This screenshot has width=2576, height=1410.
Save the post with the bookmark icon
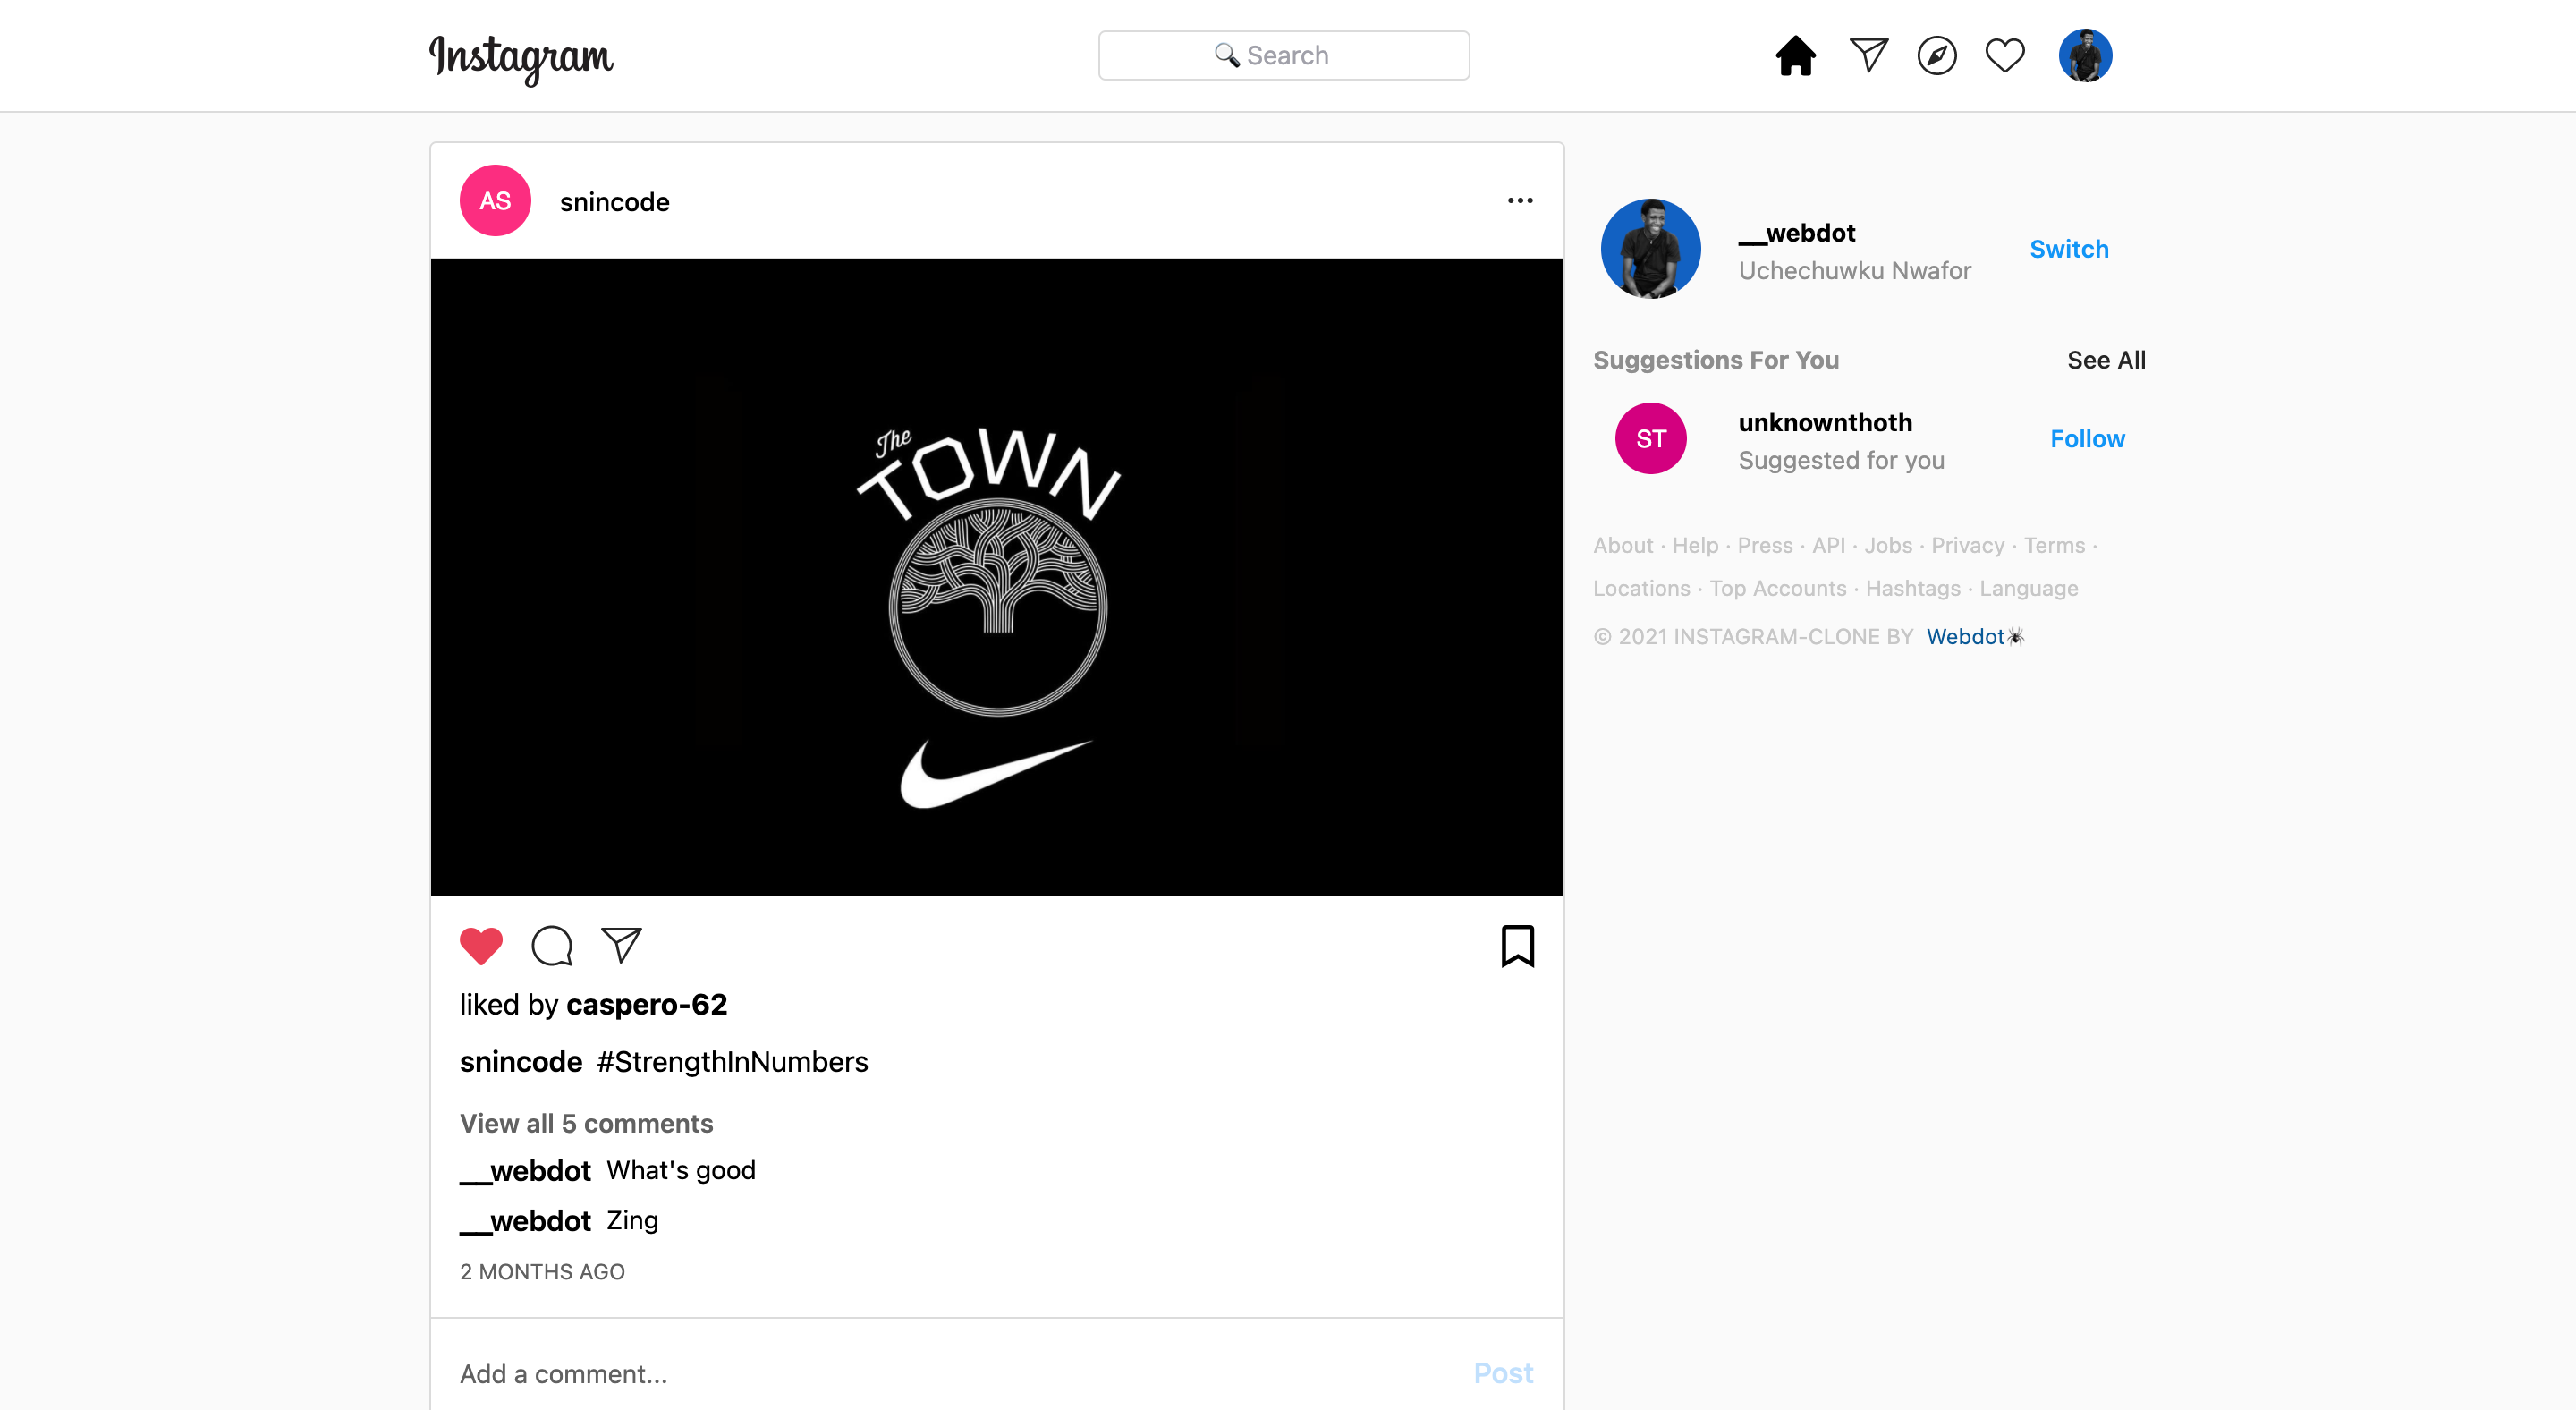[x=1518, y=945]
